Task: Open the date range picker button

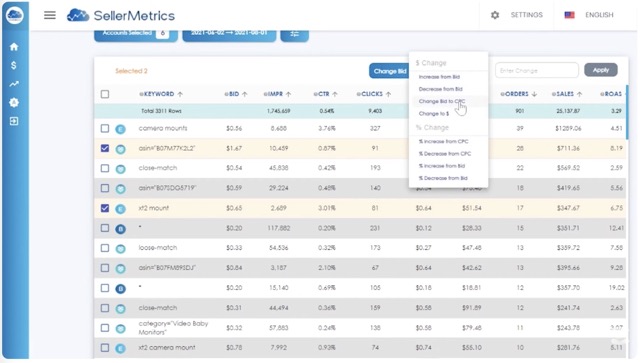Action: coord(229,34)
